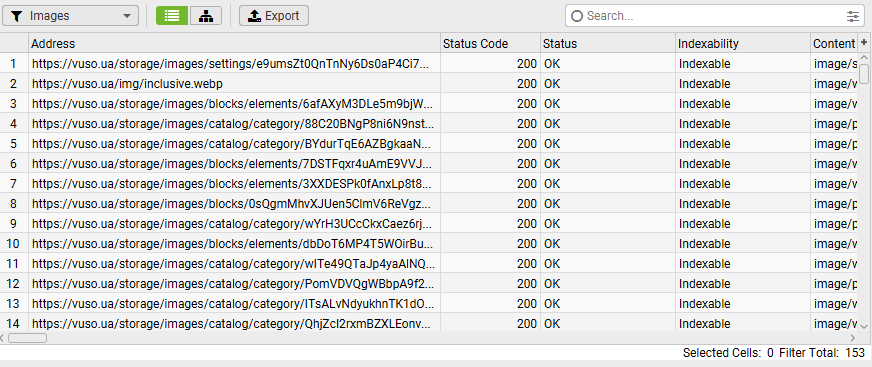This screenshot has height=367, width=872.
Task: Select row number 7 header
Action: [14, 184]
